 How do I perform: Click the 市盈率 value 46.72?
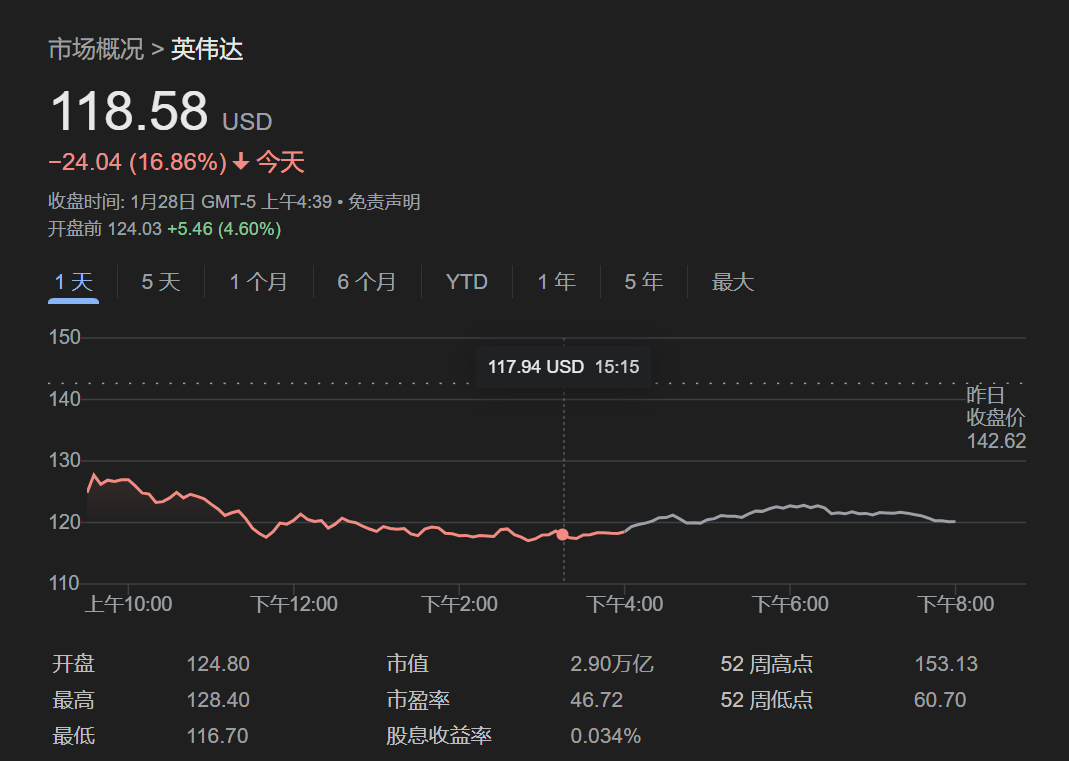click(597, 700)
